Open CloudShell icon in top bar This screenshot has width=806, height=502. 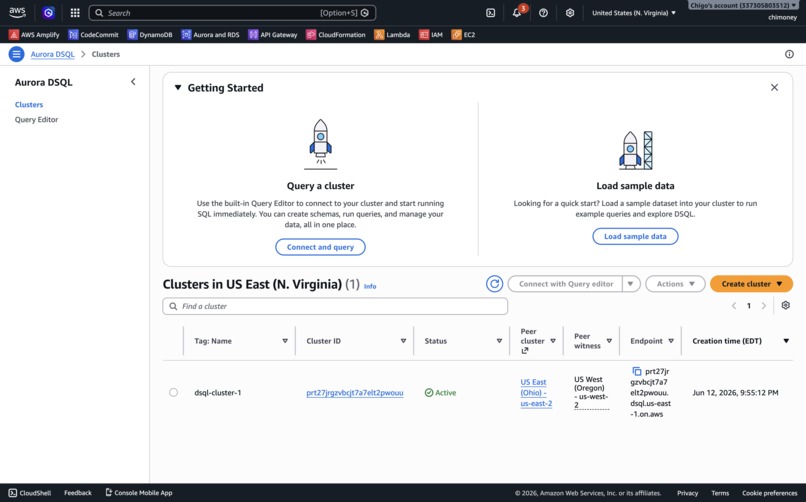point(490,13)
